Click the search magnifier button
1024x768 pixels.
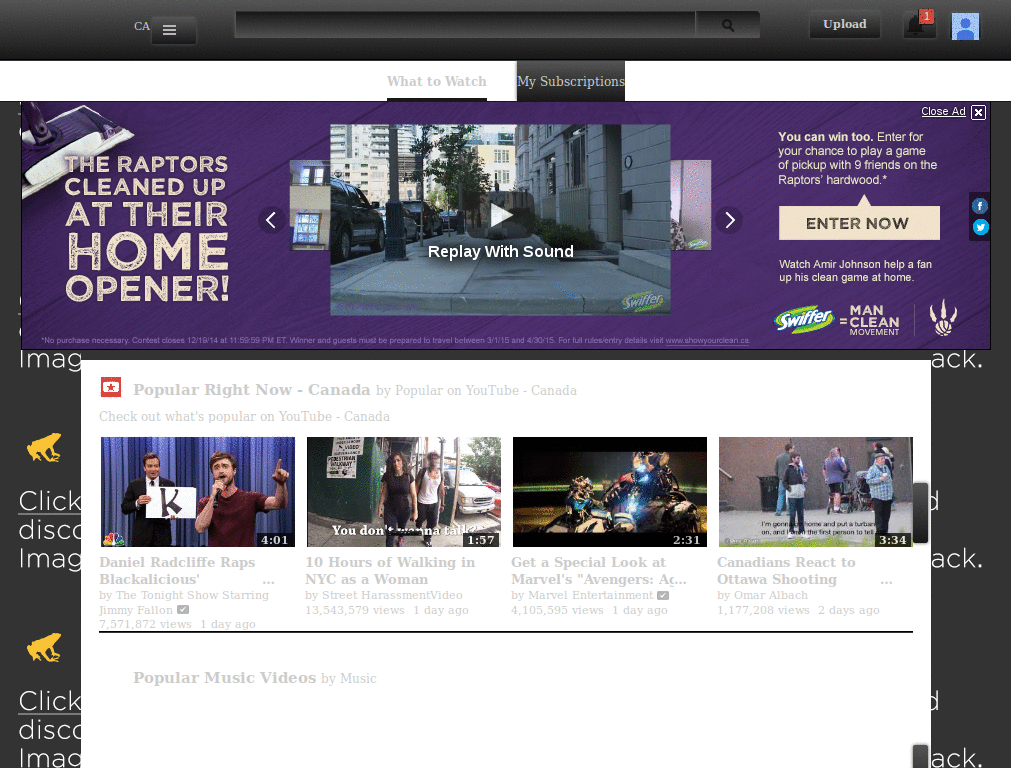pos(728,25)
